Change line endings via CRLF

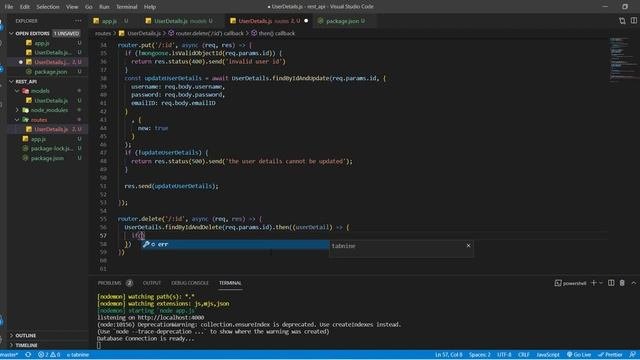[x=524, y=355]
